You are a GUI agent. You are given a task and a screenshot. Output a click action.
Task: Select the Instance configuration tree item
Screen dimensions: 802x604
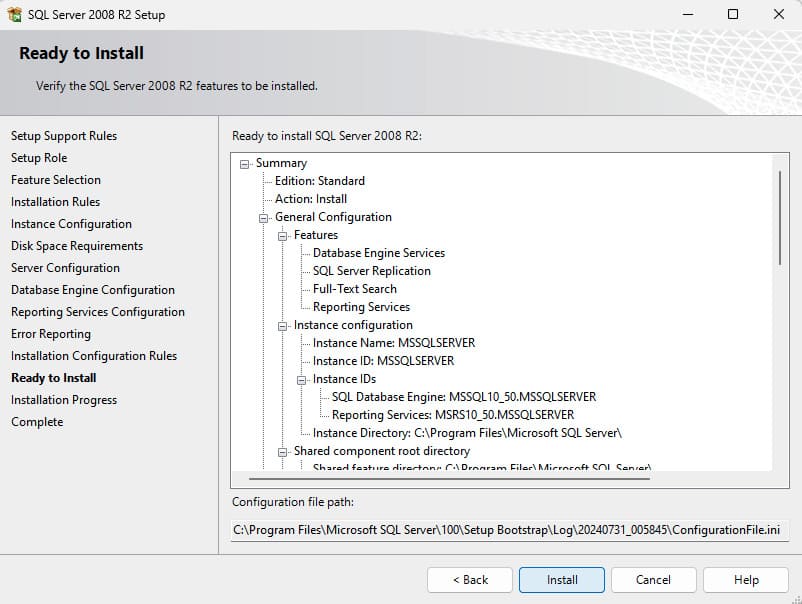coord(353,325)
